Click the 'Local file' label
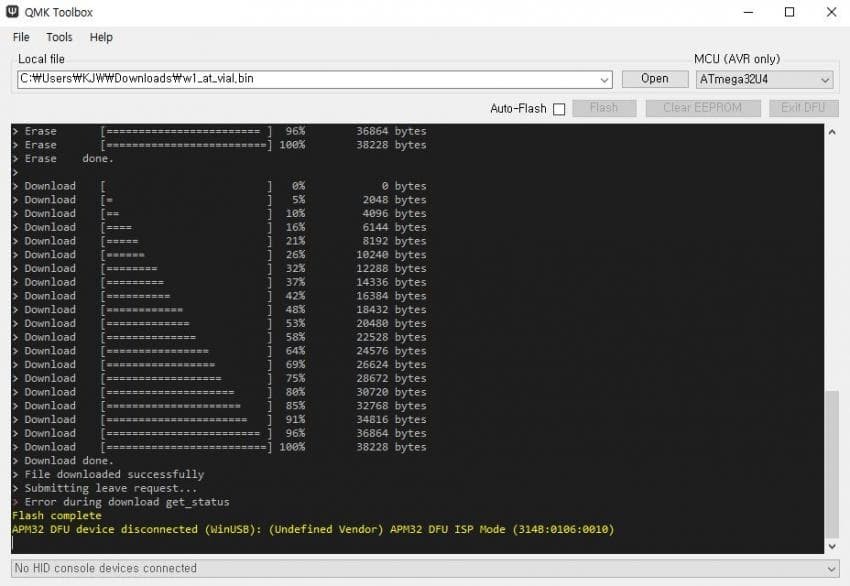Image resolution: width=850 pixels, height=586 pixels. coord(41,59)
